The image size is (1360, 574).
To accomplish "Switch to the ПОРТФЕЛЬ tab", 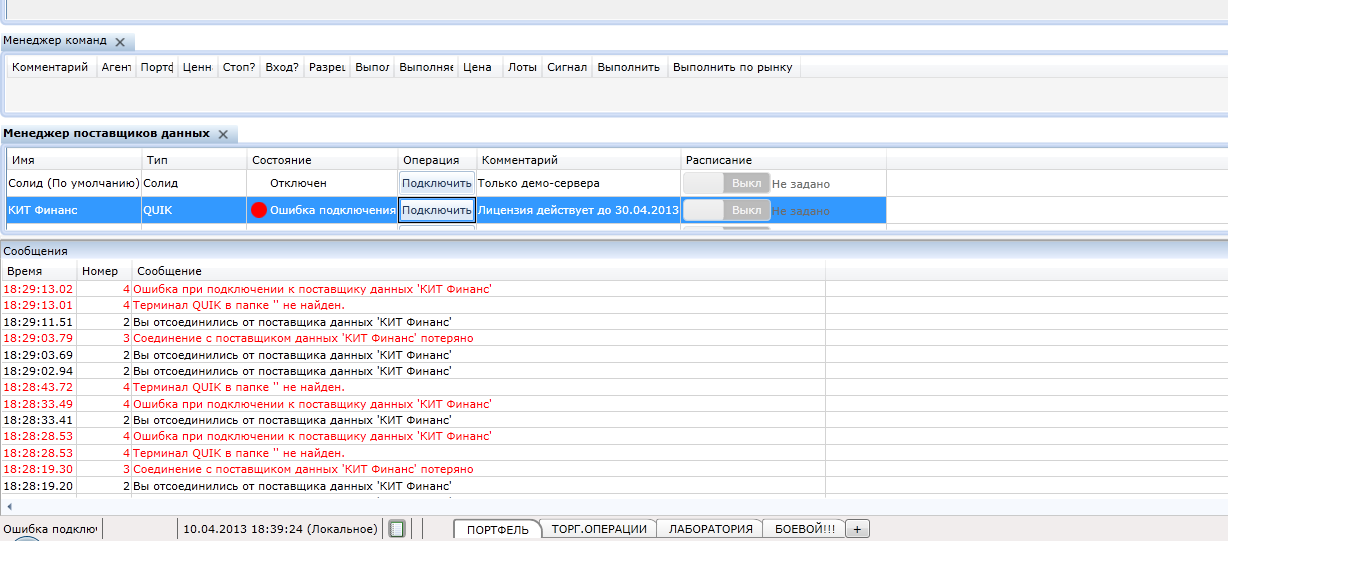I will [497, 529].
